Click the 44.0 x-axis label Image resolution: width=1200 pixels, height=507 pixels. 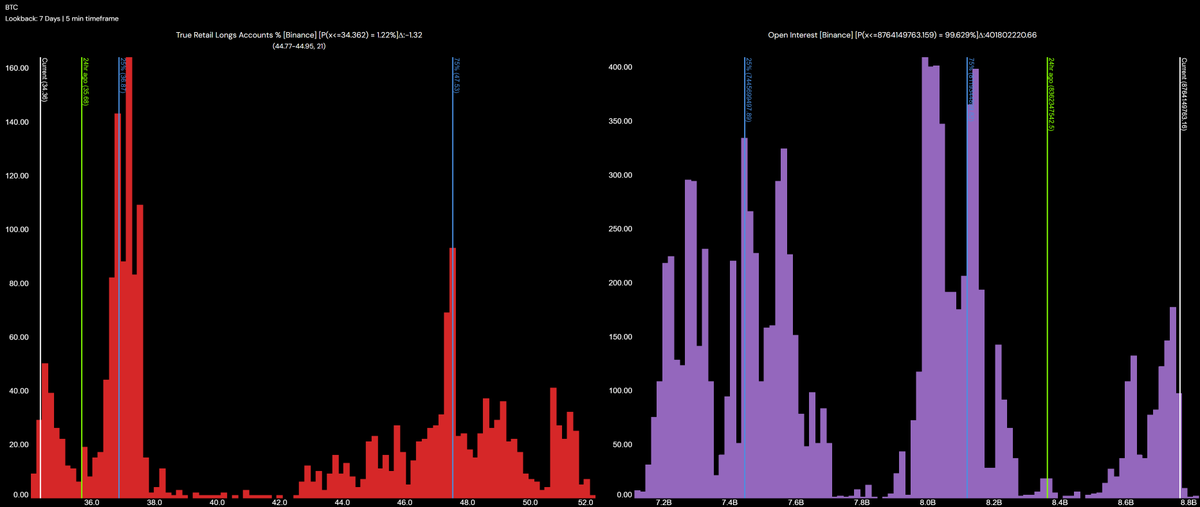[x=342, y=503]
